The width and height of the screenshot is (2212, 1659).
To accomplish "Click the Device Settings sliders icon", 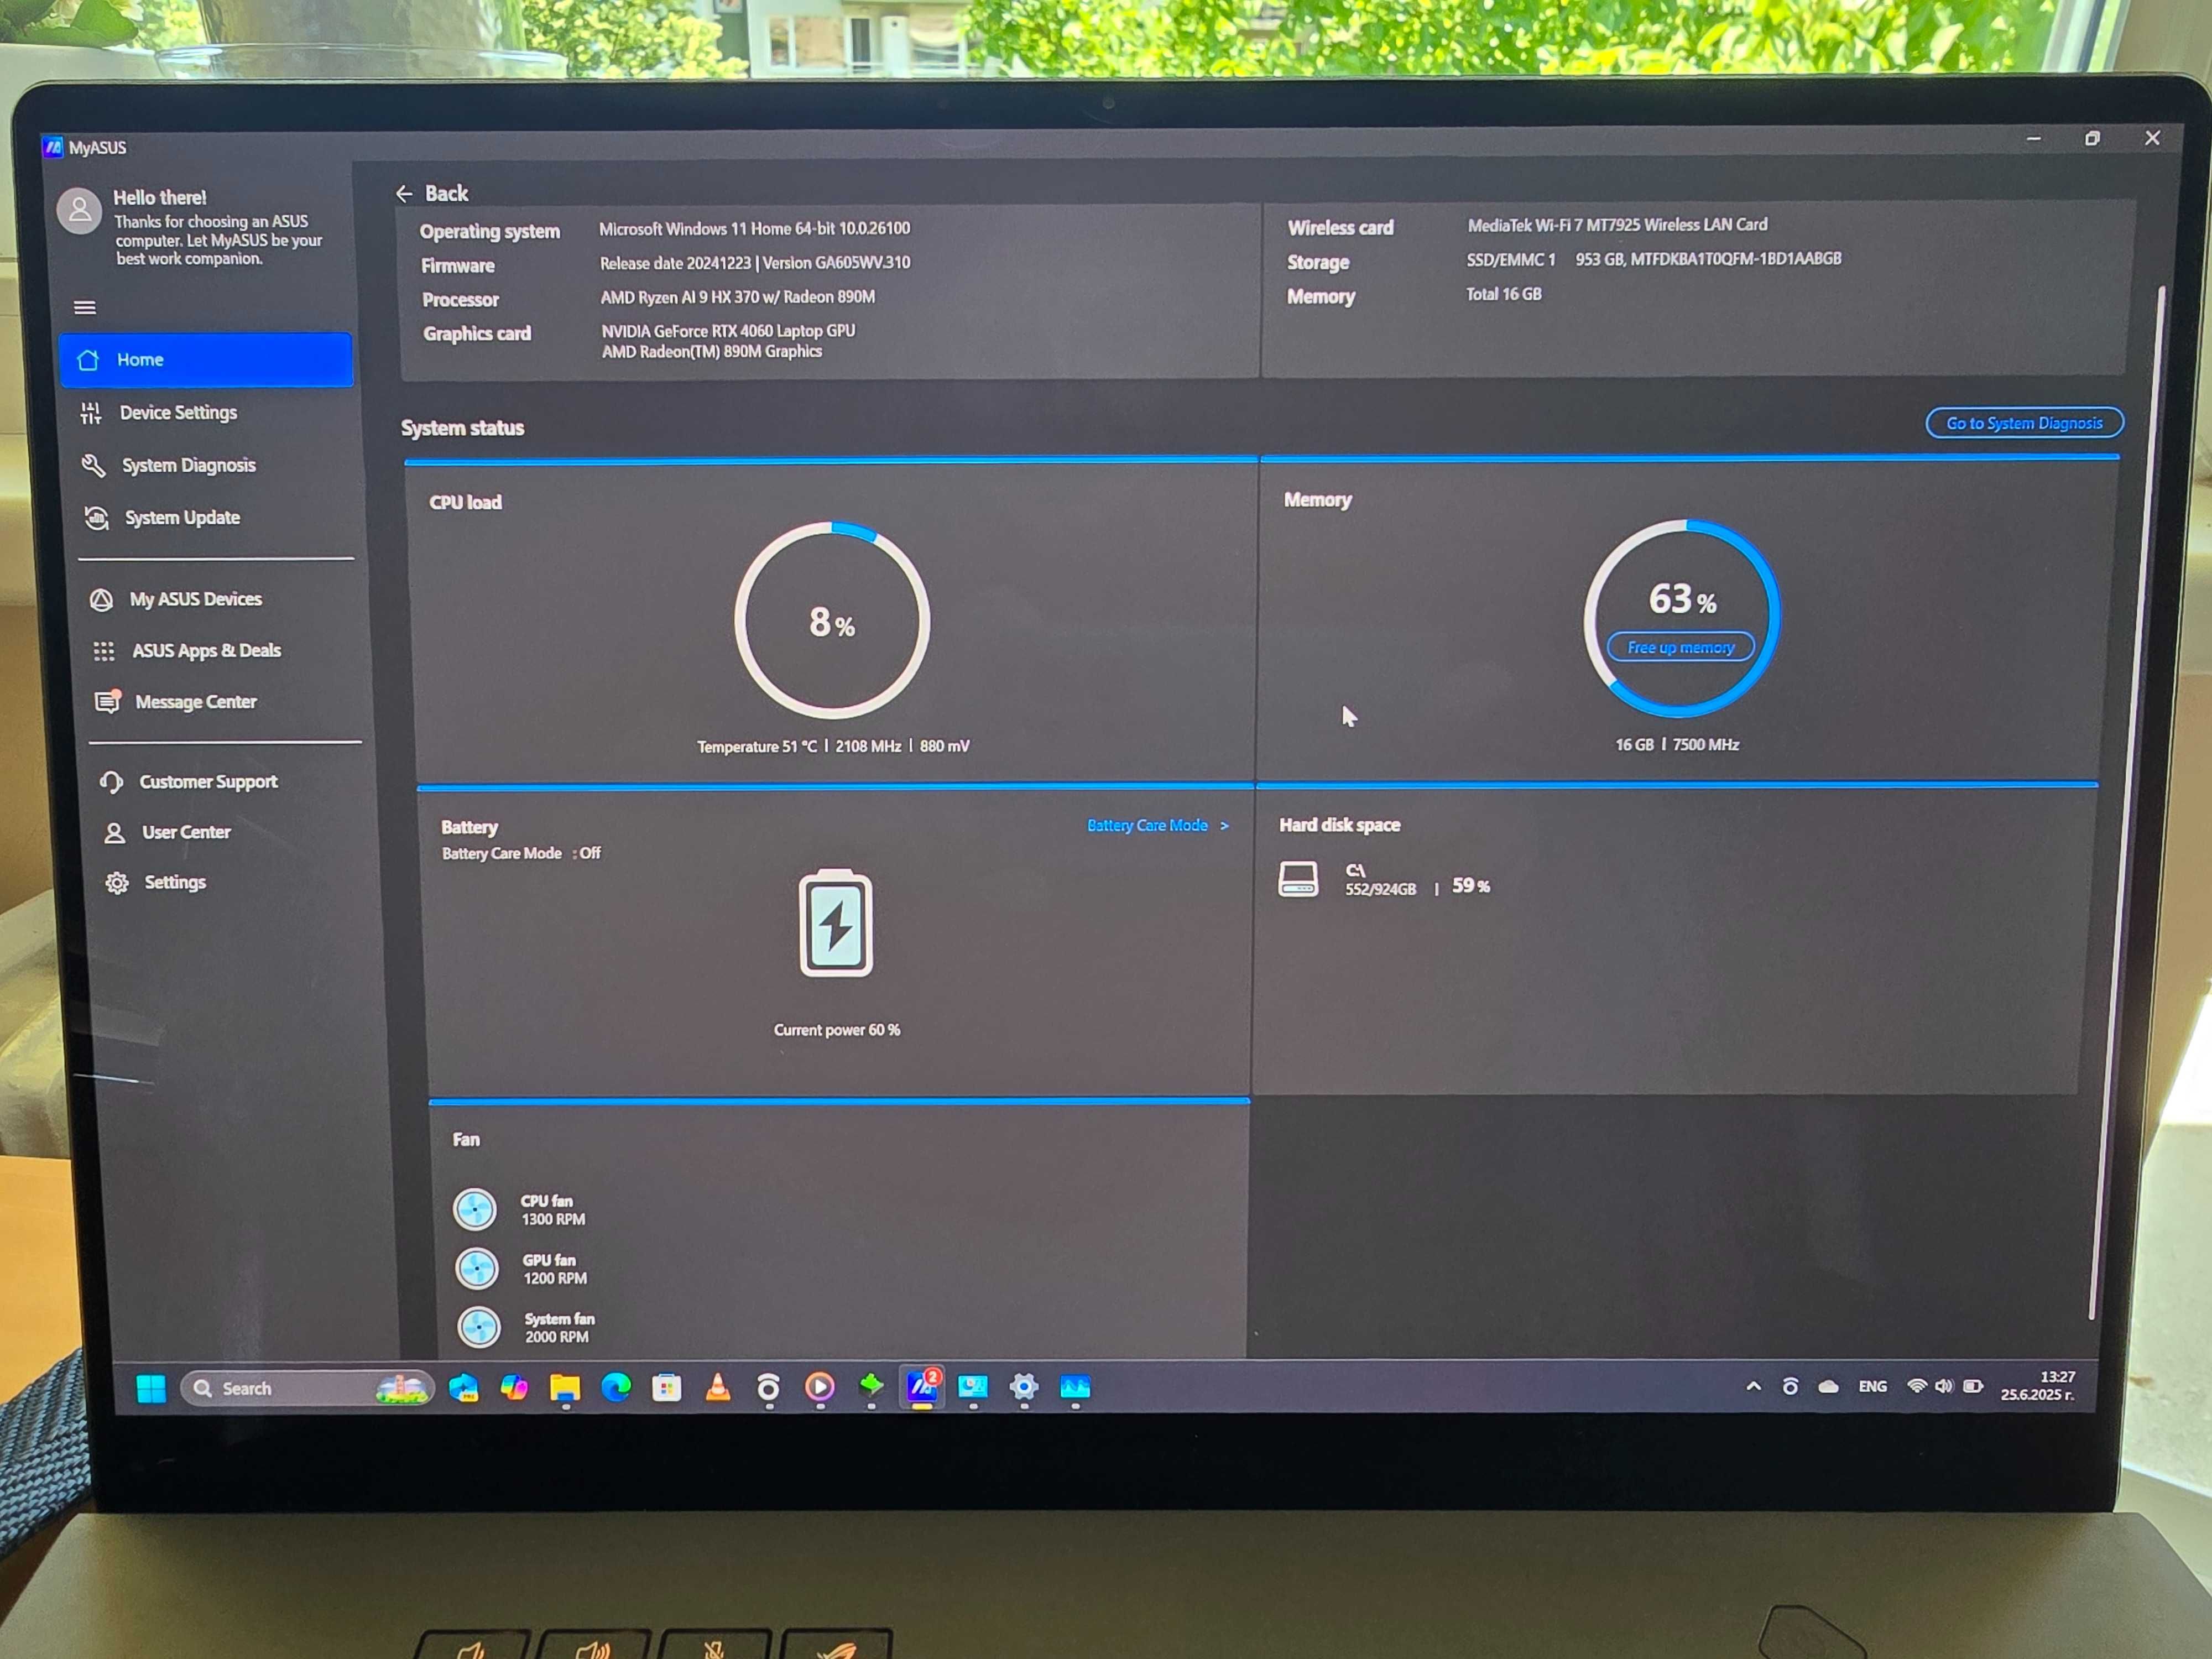I will 91,413.
